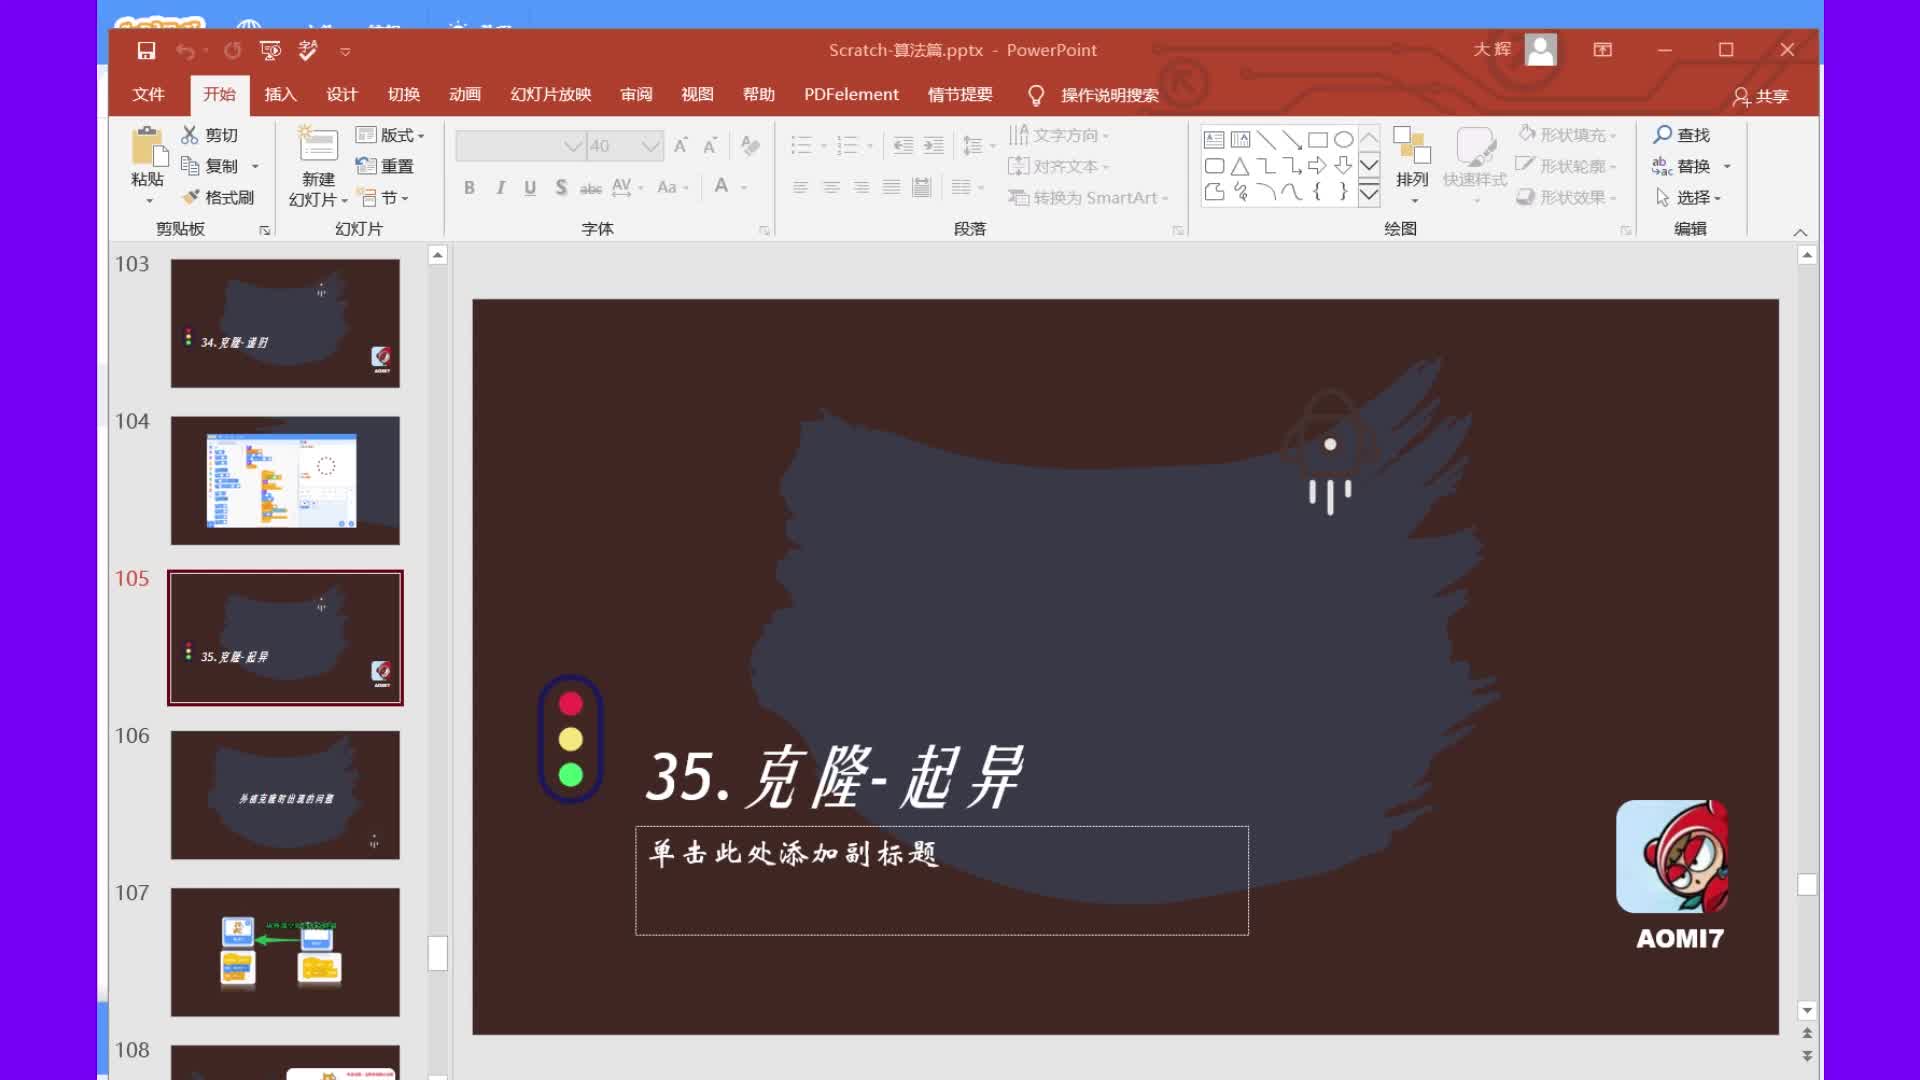Image resolution: width=1920 pixels, height=1080 pixels.
Task: Increase list indent level
Action: pos(933,146)
